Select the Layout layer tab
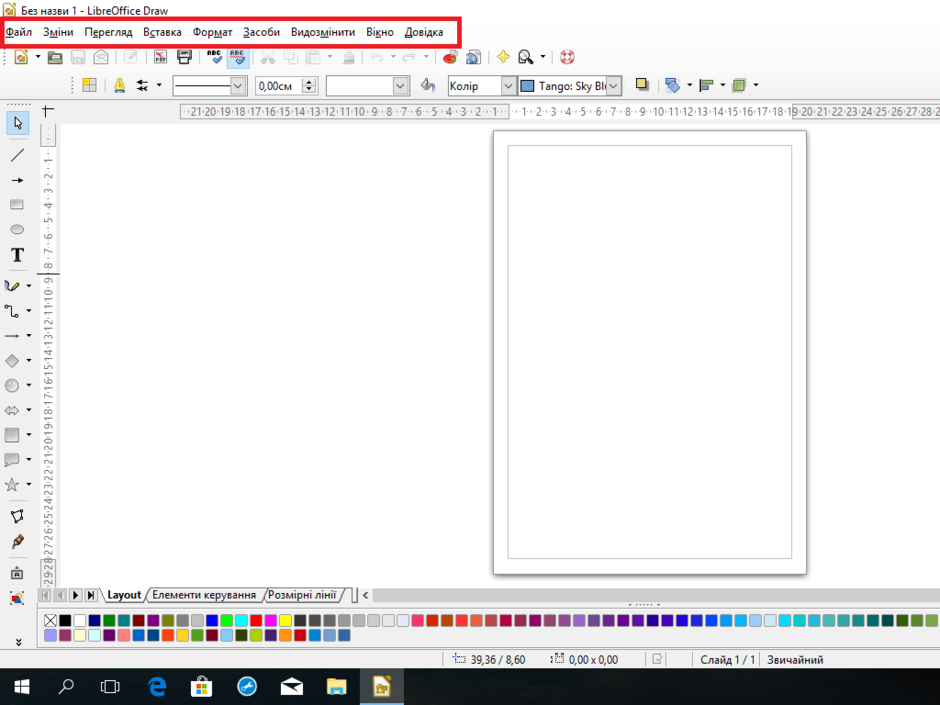The image size is (940, 705). click(123, 595)
